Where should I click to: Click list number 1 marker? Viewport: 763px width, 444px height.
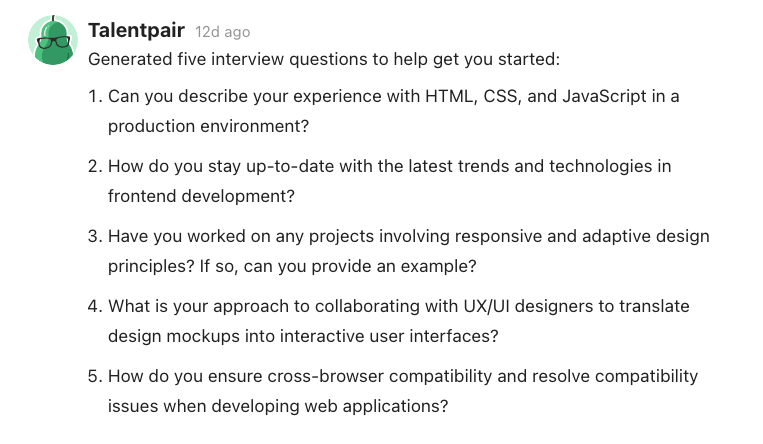(95, 97)
